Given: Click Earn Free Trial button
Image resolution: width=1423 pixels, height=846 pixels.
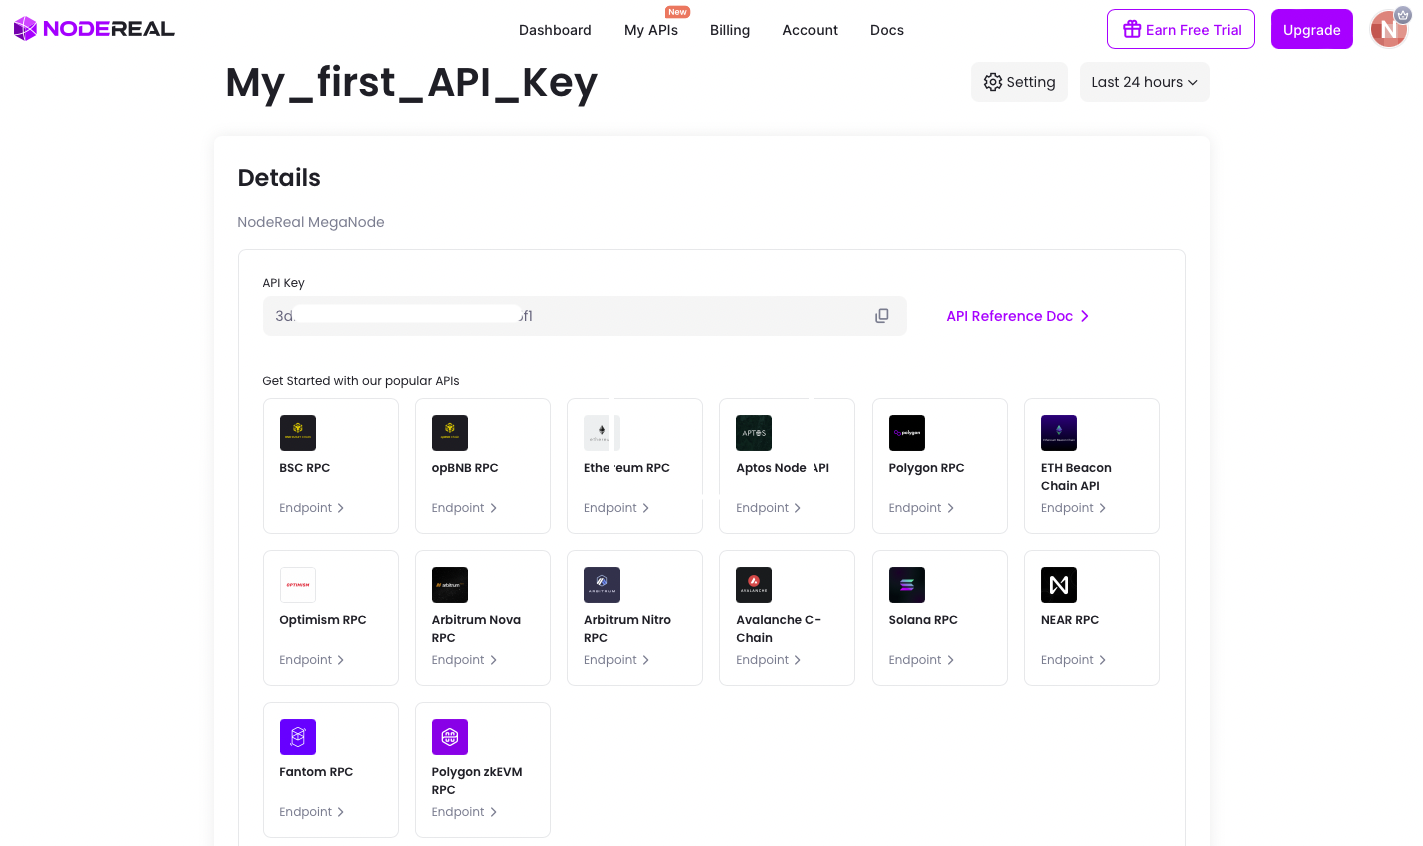Looking at the screenshot, I should 1181,29.
